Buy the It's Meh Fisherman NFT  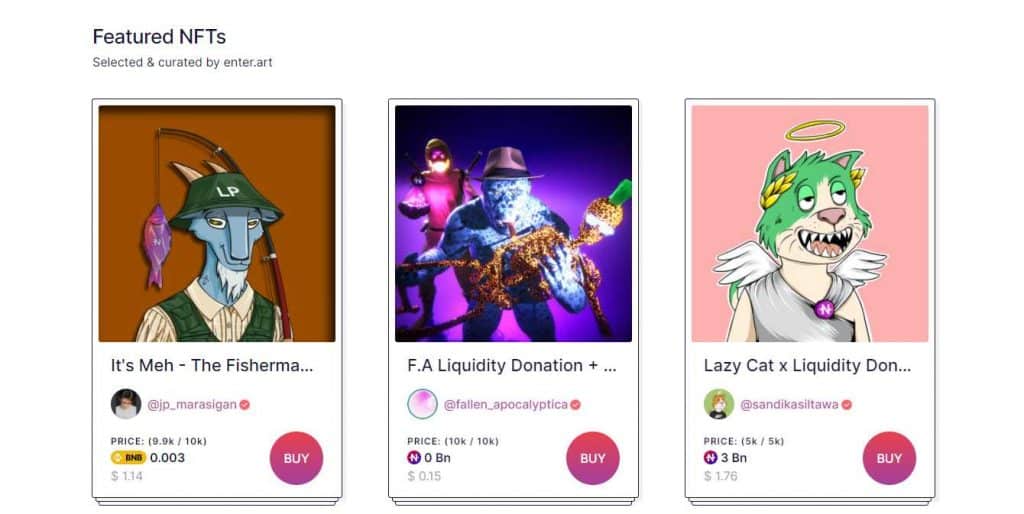296,458
